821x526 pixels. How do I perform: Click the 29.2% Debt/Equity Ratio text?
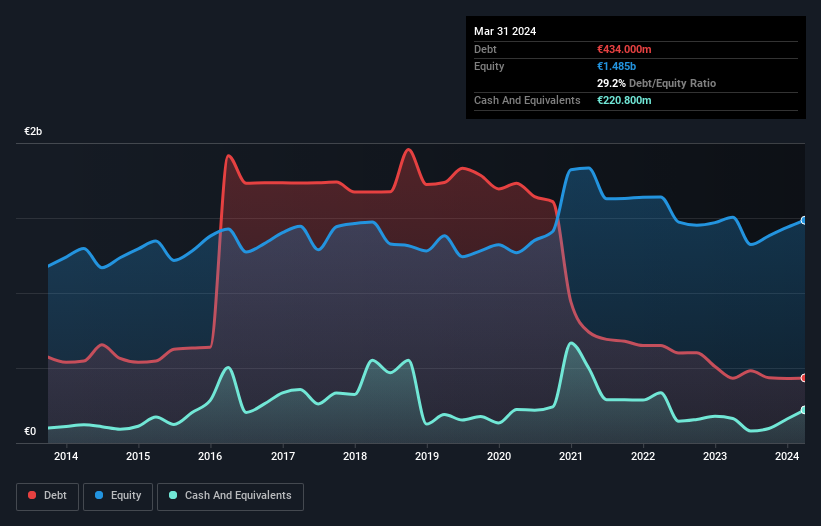tap(656, 83)
